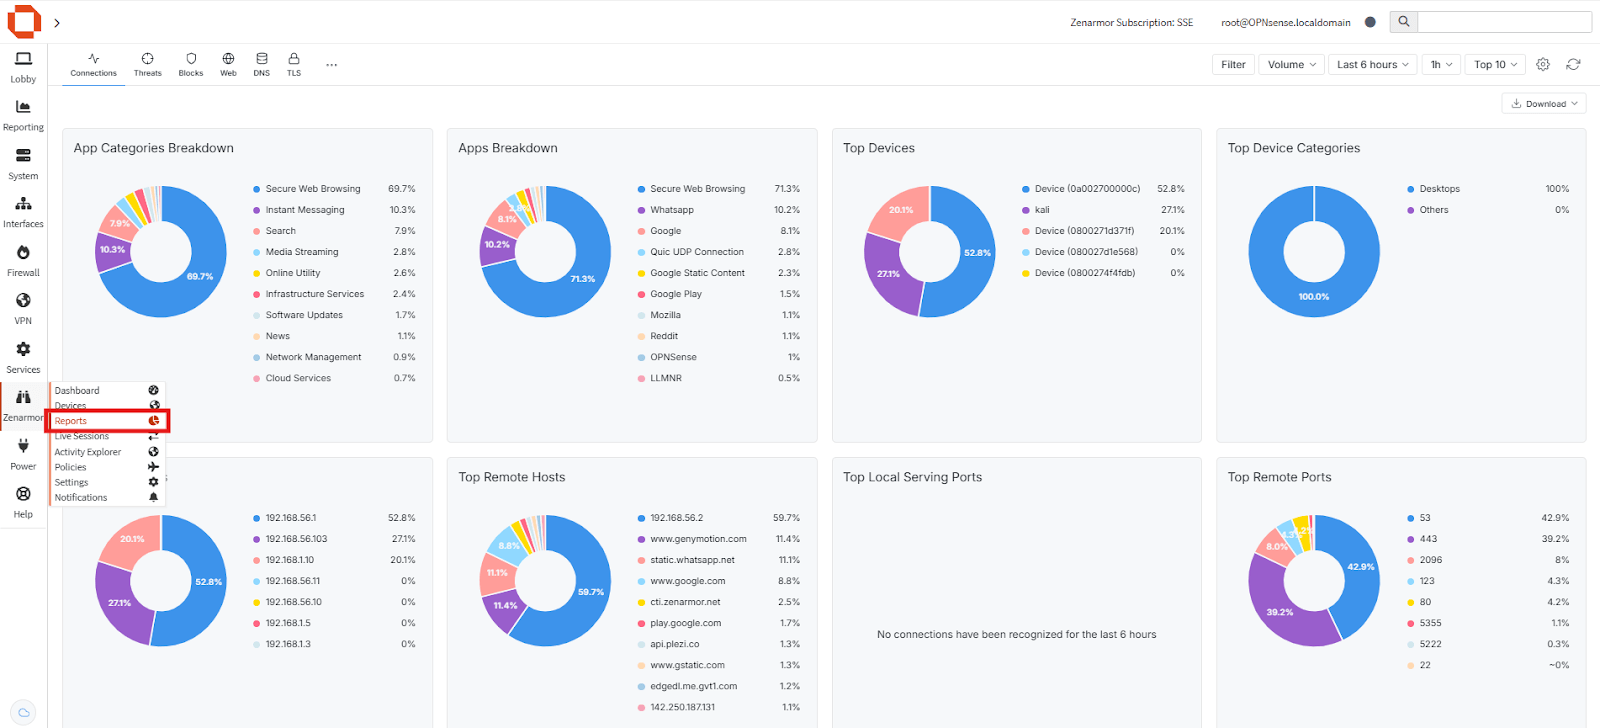
Task: Open the System sidebar section
Action: point(23,164)
